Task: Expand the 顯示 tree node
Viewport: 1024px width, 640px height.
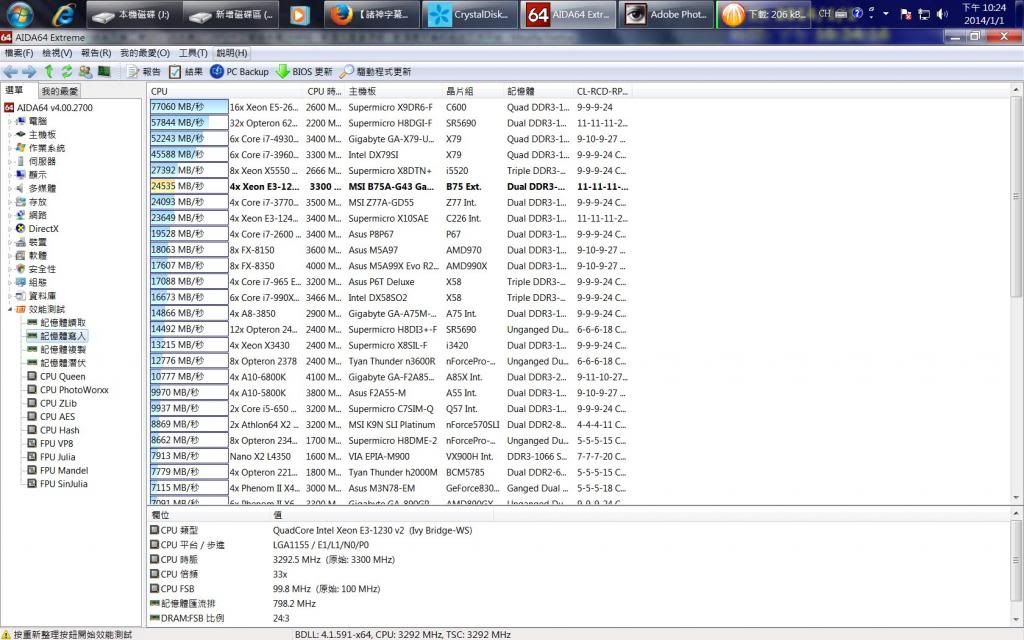Action: (10, 175)
